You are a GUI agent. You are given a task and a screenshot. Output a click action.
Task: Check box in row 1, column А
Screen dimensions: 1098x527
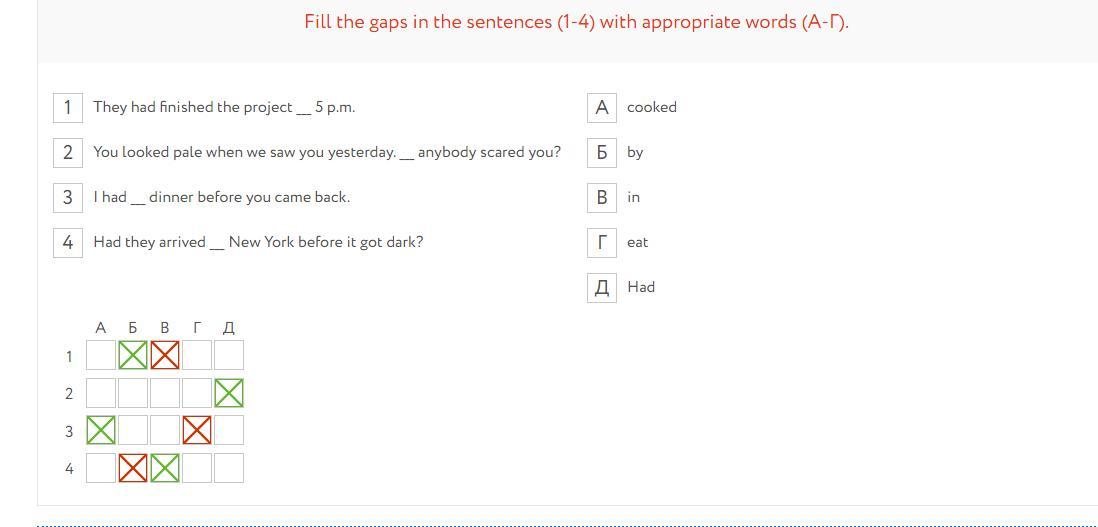[x=101, y=355]
